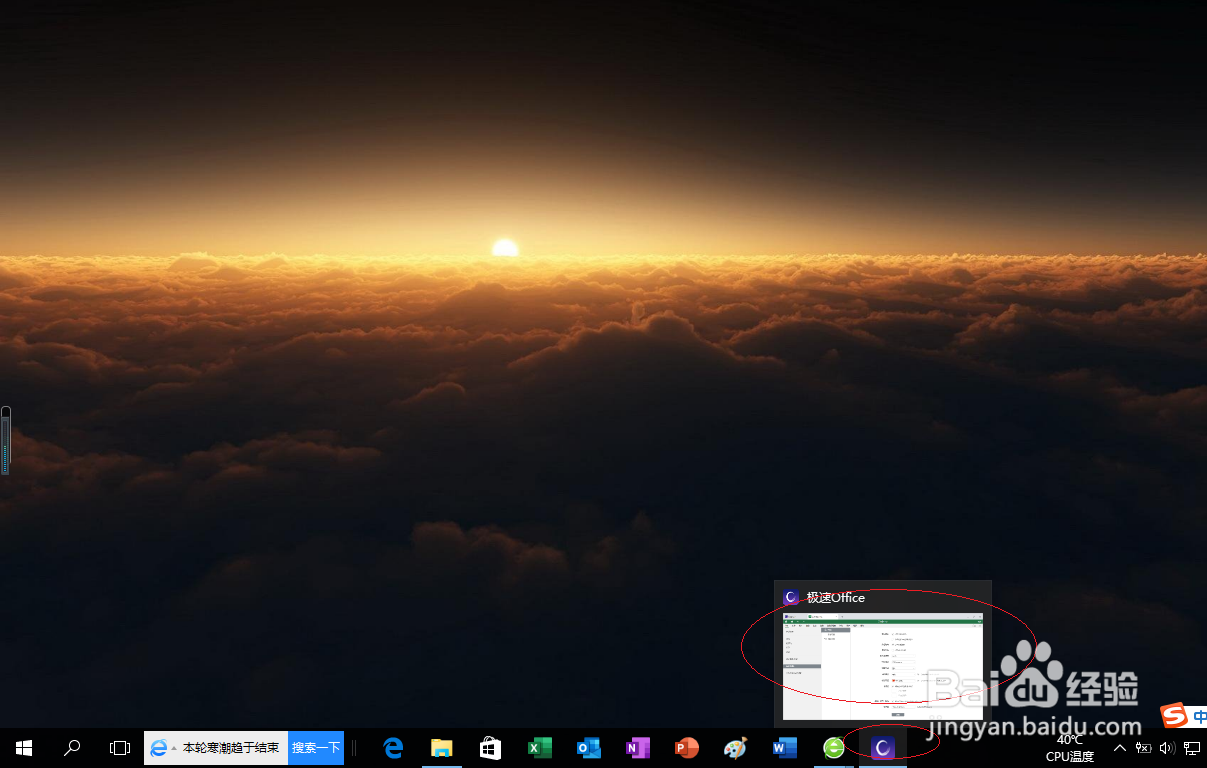1207x768 pixels.
Task: Launch Word from the taskbar
Action: click(784, 748)
